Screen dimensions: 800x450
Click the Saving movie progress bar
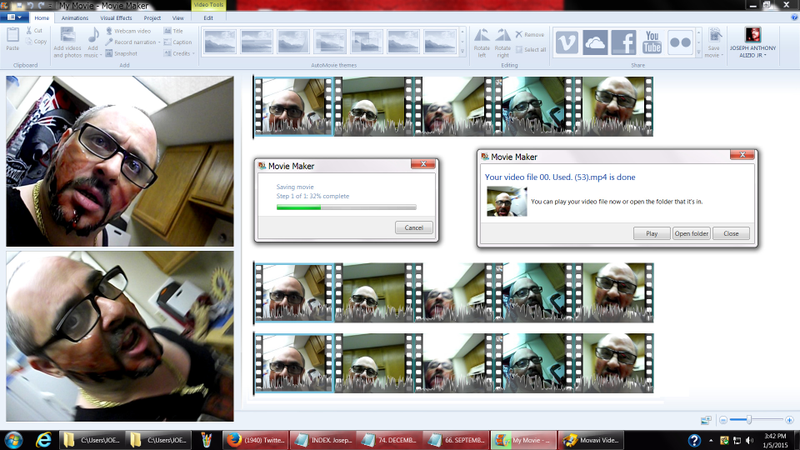pyautogui.click(x=346, y=207)
